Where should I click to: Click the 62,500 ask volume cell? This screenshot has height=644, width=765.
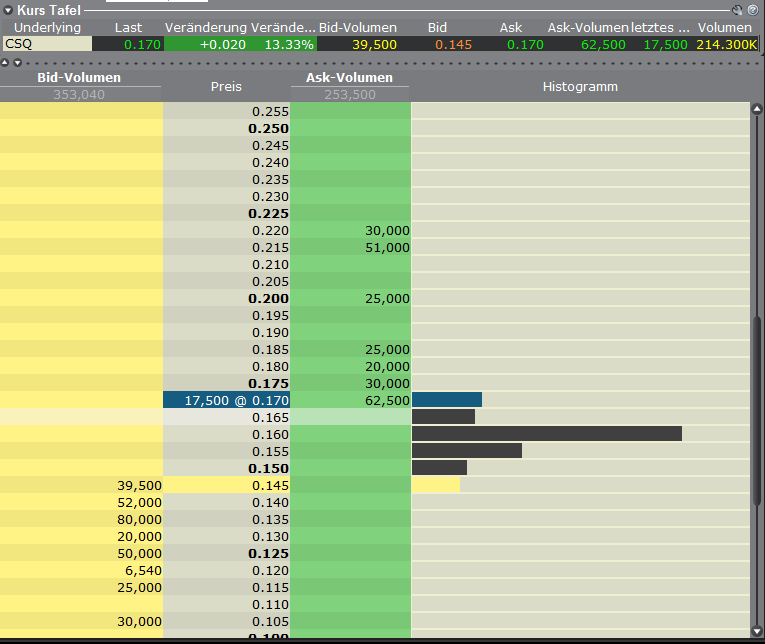tap(350, 400)
